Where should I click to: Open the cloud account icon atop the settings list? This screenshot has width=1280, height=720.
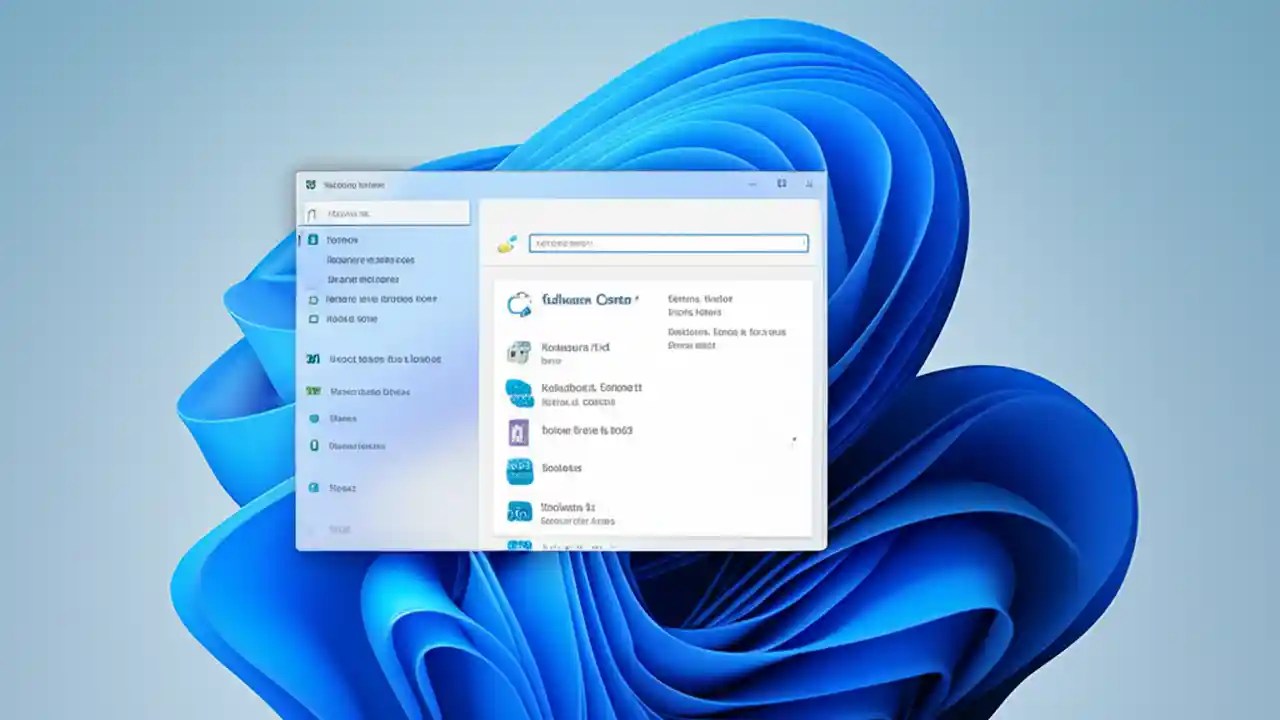[519, 303]
